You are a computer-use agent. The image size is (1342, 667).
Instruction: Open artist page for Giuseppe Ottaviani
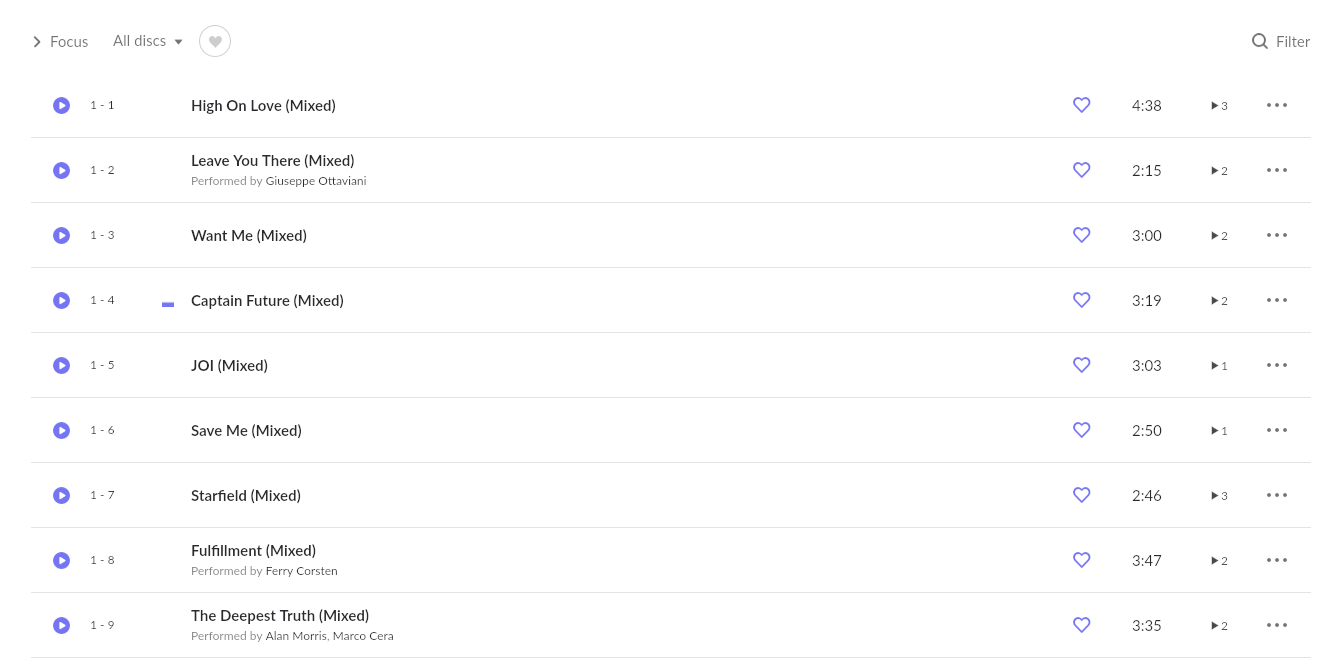click(x=316, y=180)
